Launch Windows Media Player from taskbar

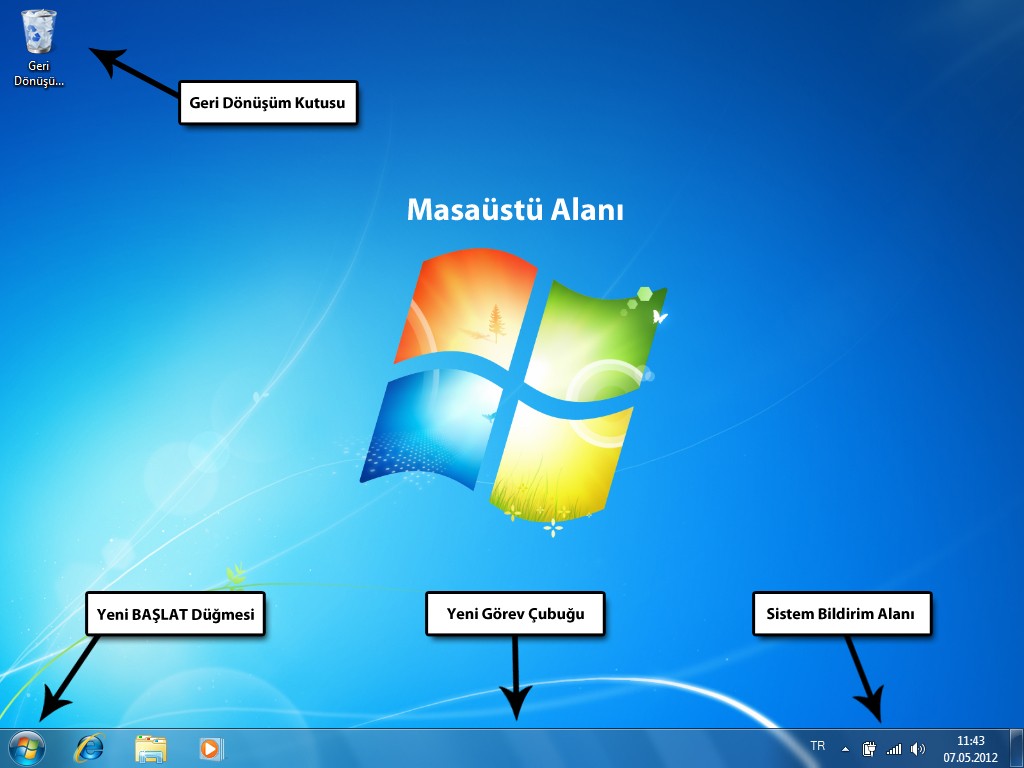pyautogui.click(x=212, y=748)
